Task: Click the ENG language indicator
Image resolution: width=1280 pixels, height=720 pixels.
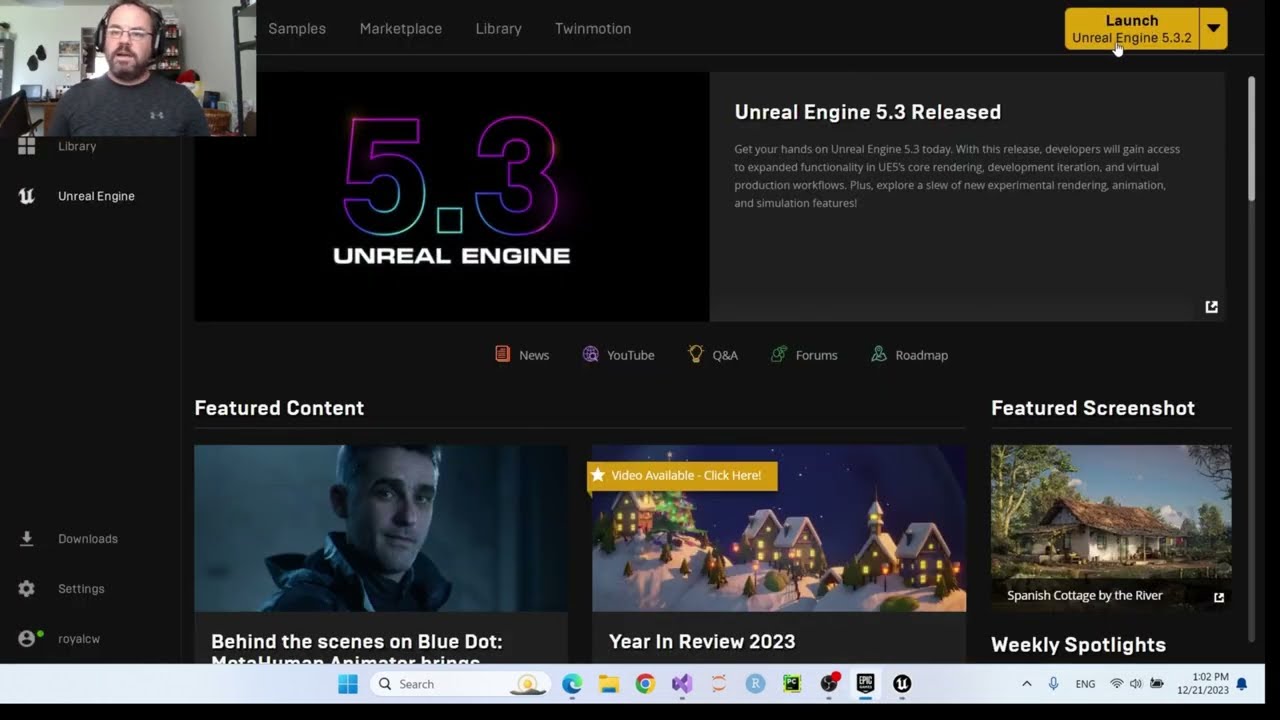Action: pyautogui.click(x=1085, y=684)
